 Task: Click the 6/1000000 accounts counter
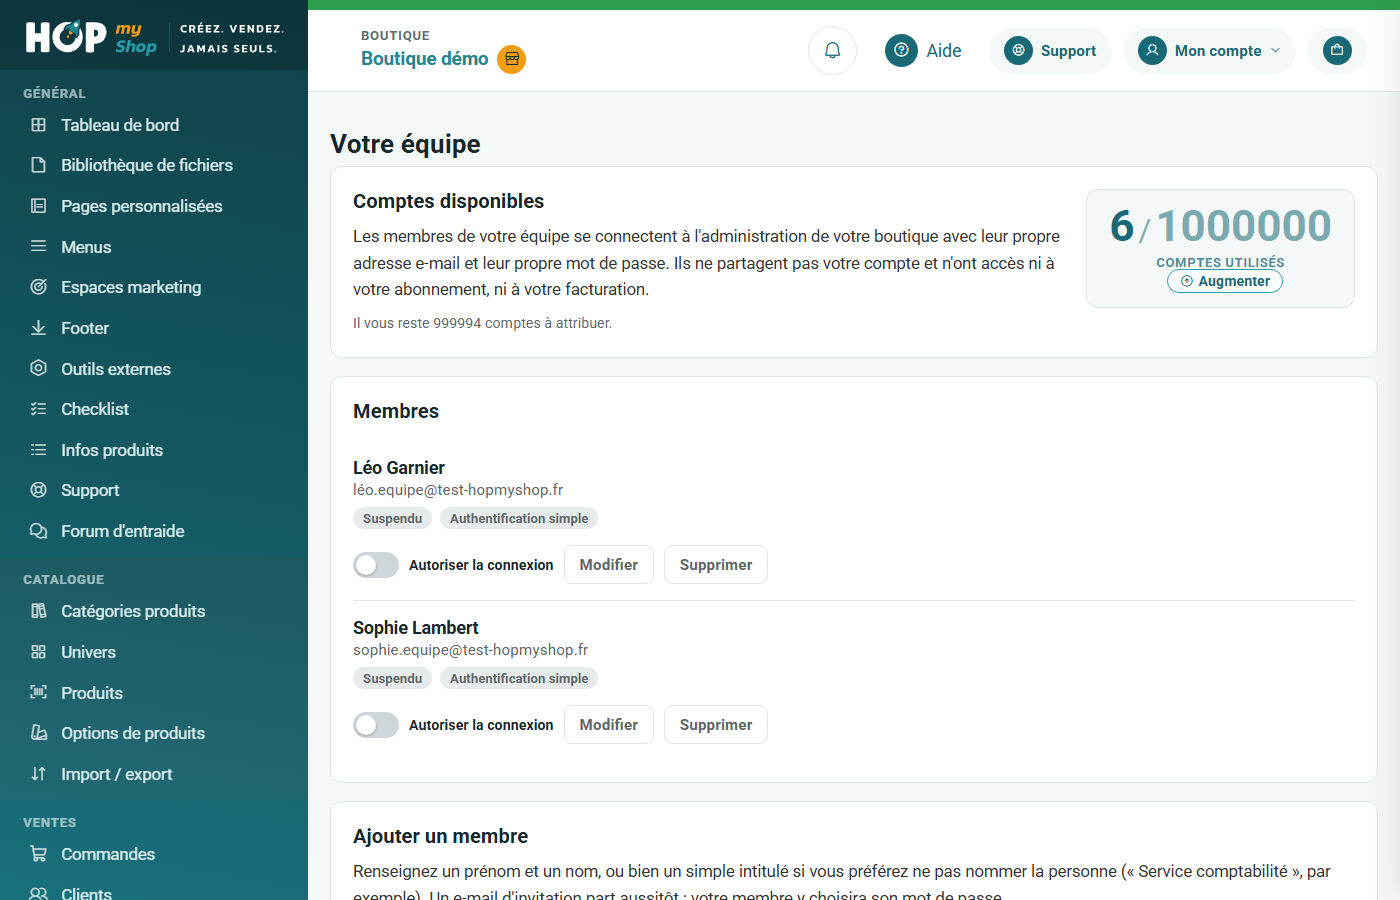[x=1221, y=226]
